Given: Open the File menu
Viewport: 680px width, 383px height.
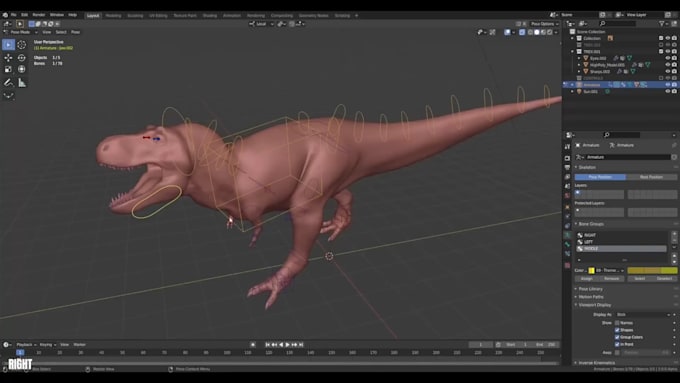Looking at the screenshot, I should pyautogui.click(x=13, y=15).
